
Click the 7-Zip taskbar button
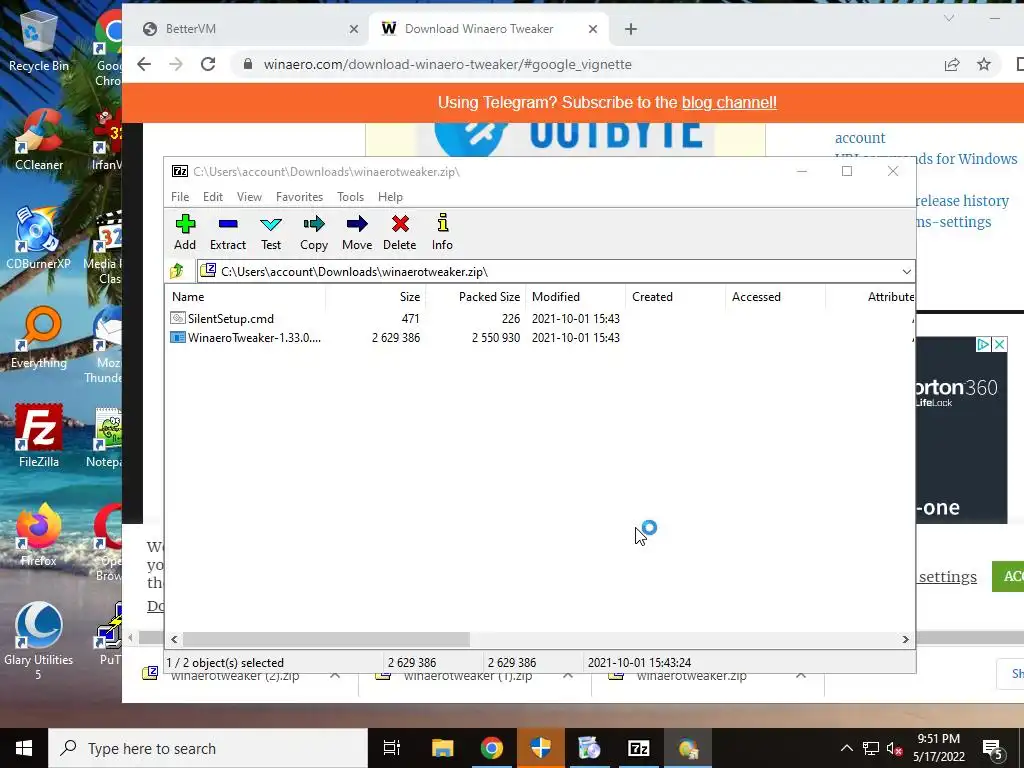(638, 748)
